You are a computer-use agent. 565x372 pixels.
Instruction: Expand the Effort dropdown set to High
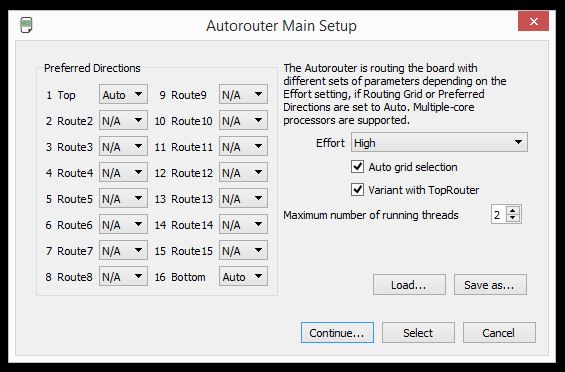(x=439, y=142)
